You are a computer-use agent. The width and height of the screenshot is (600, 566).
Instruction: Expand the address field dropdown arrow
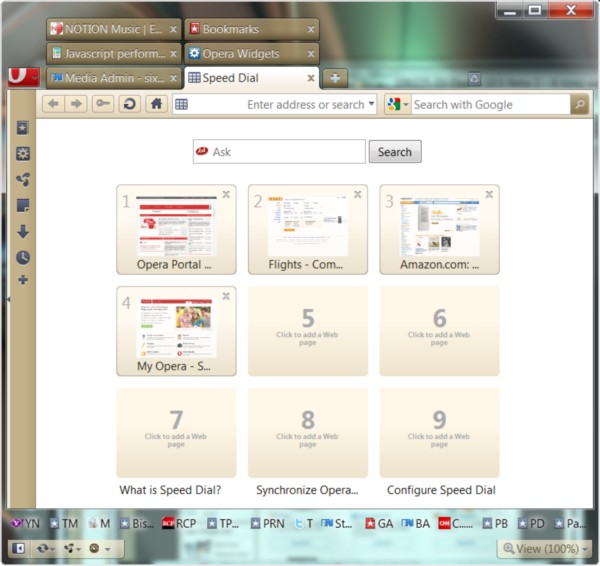[x=371, y=104]
